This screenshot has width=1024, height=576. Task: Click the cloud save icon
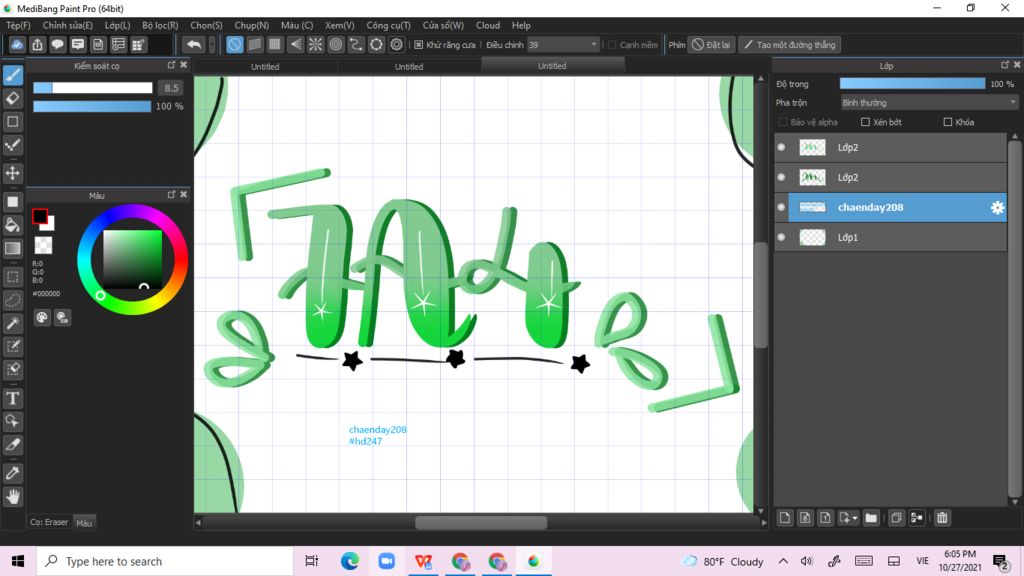point(17,44)
